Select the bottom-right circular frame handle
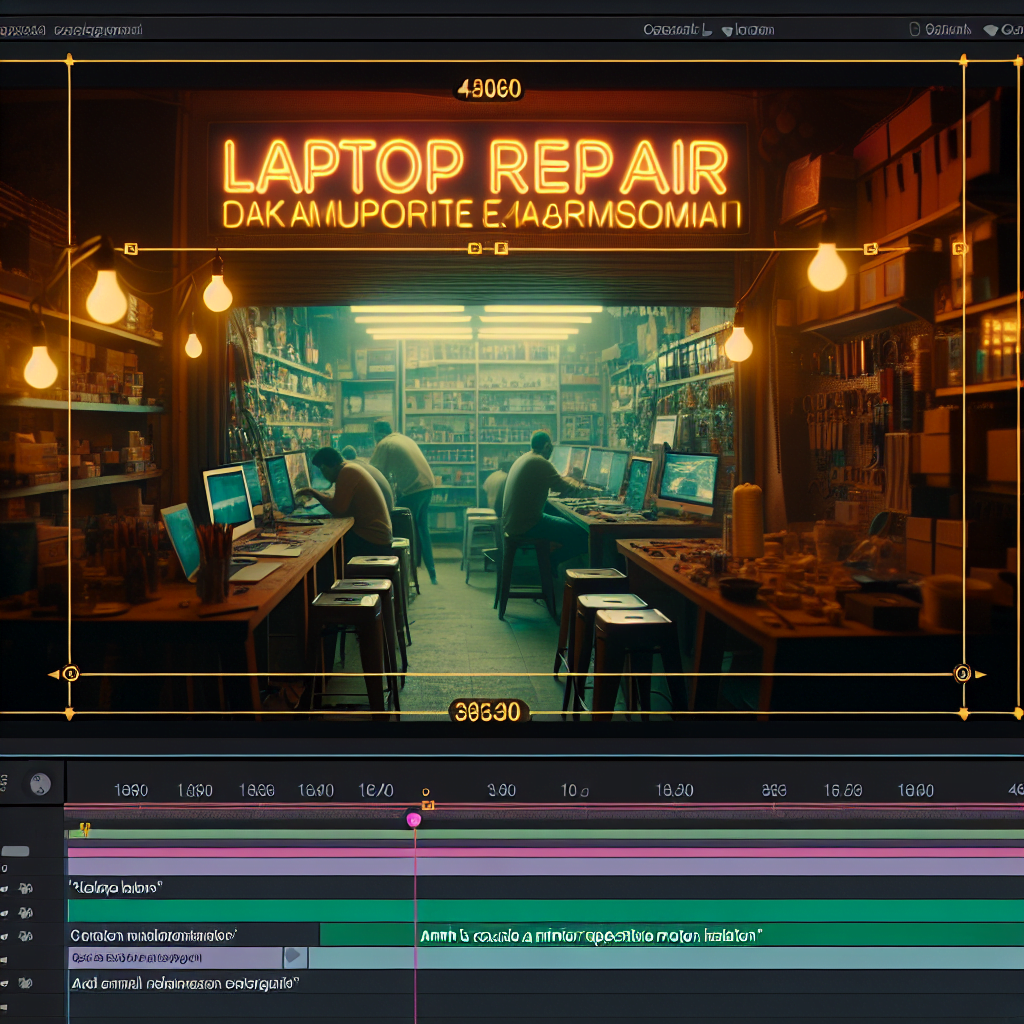This screenshot has height=1024, width=1024. (962, 673)
